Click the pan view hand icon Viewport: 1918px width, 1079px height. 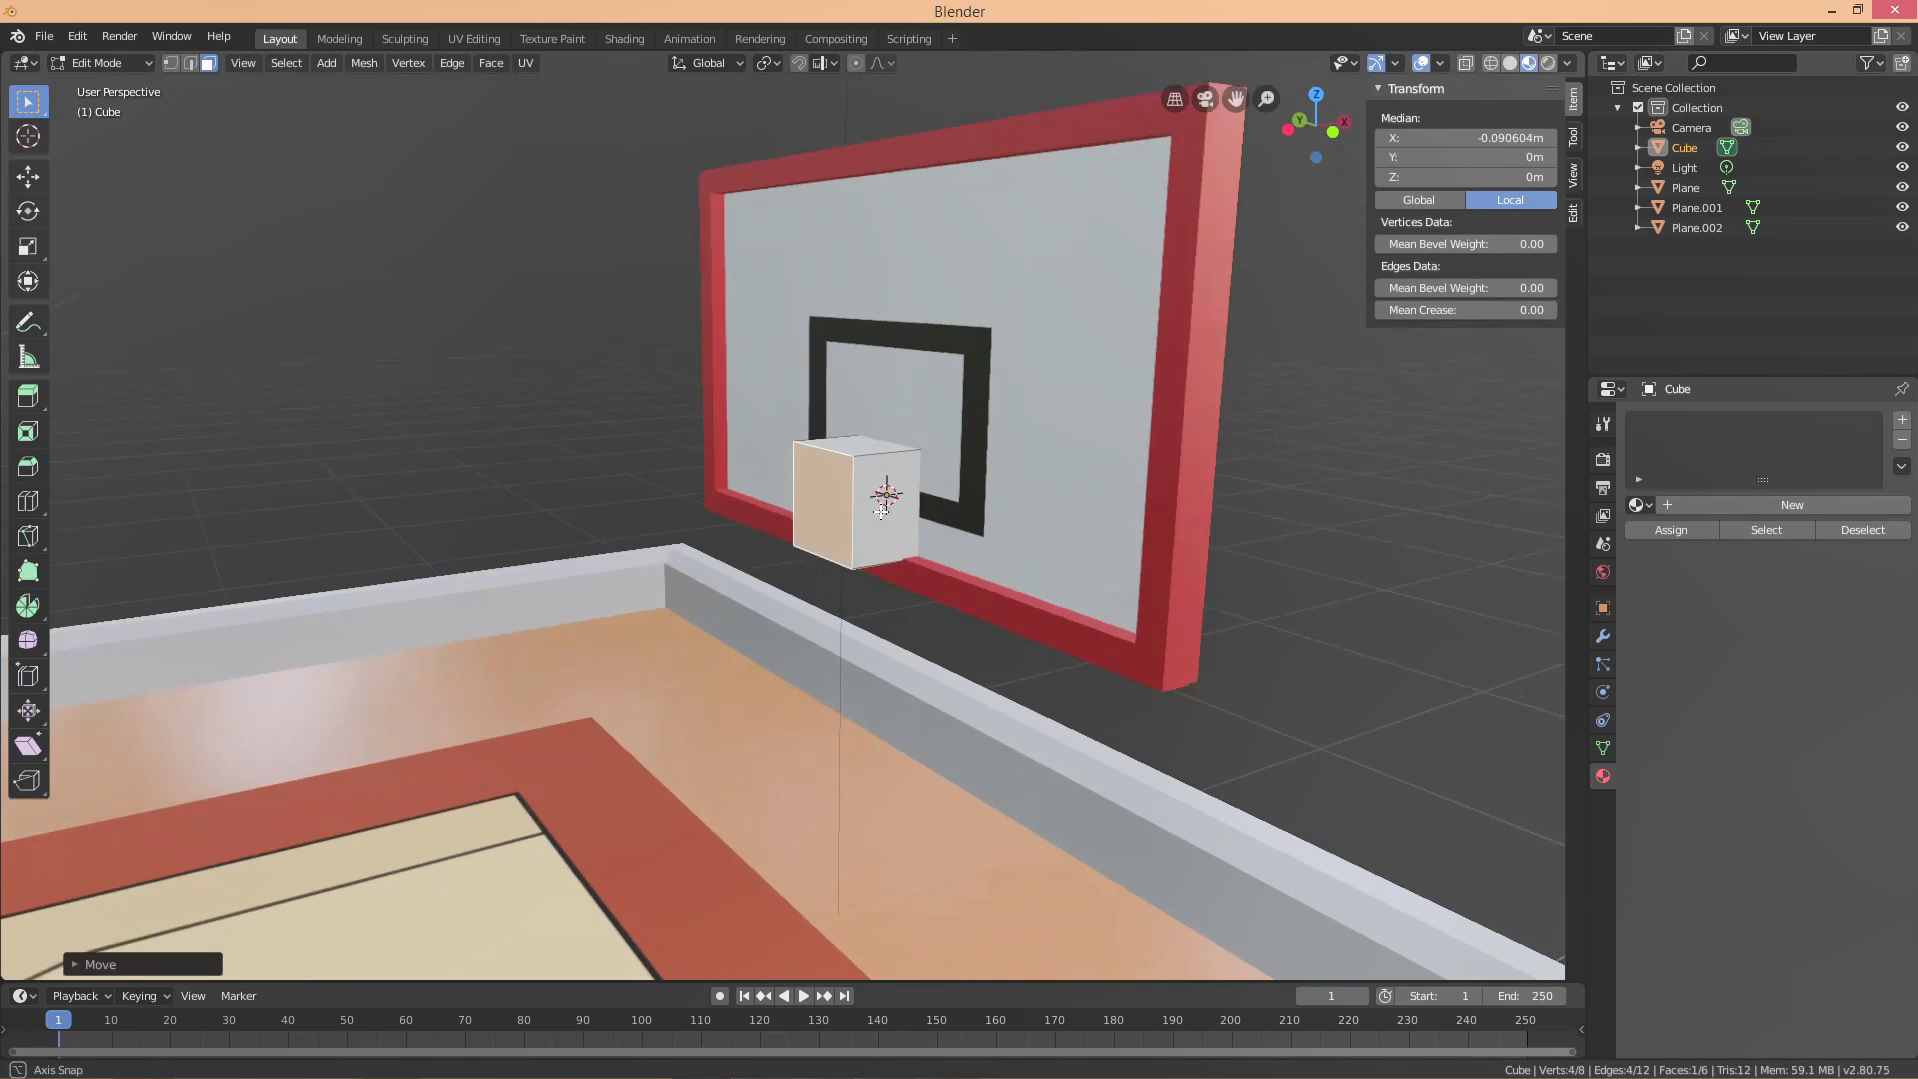pyautogui.click(x=1236, y=99)
